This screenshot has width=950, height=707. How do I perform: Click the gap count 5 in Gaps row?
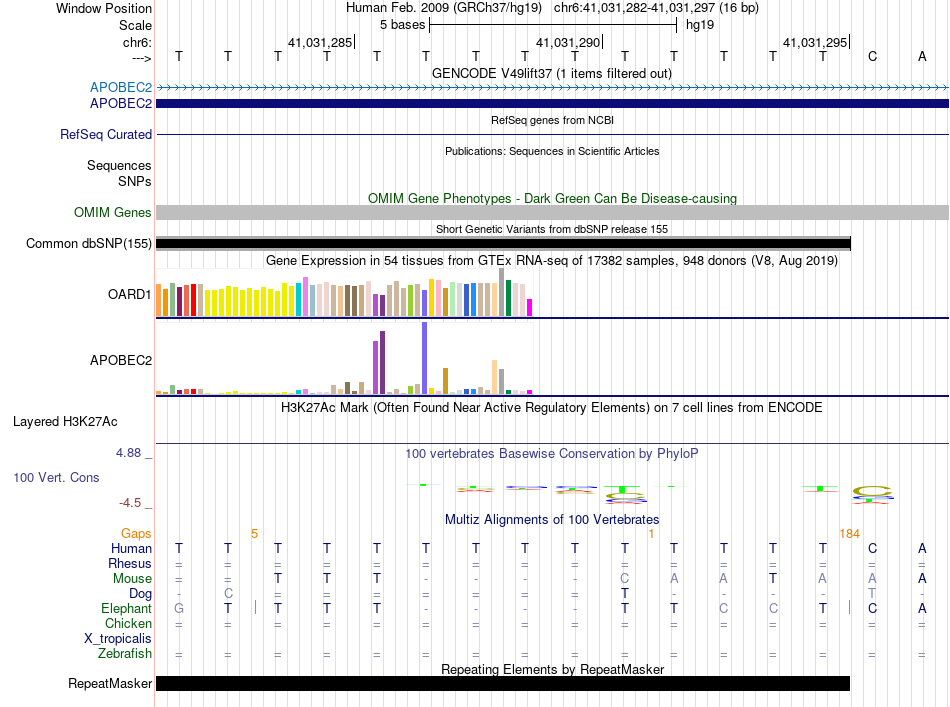point(254,534)
